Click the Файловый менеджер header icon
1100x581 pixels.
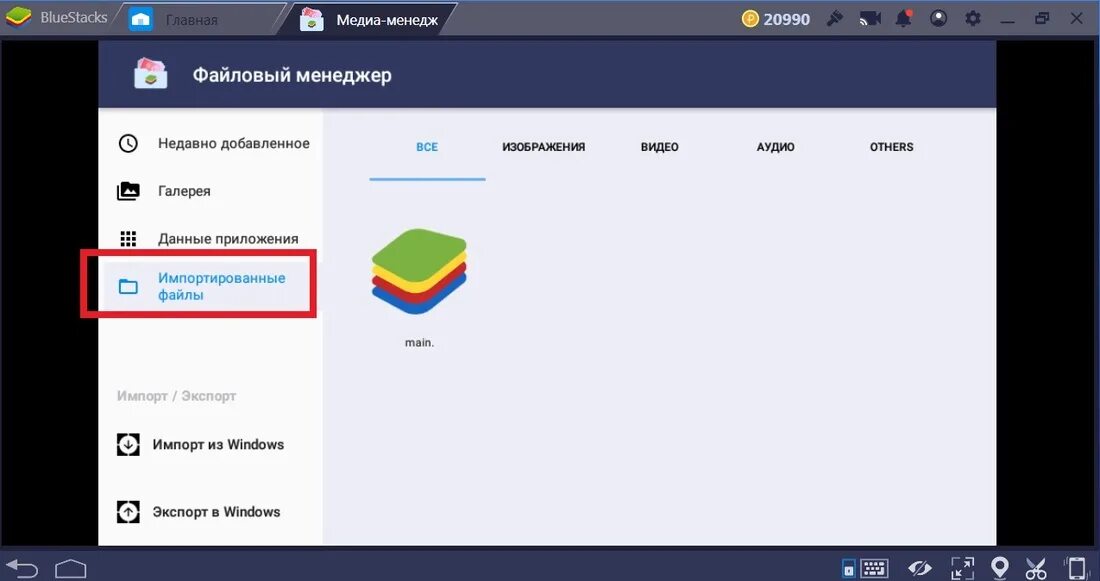click(x=151, y=74)
